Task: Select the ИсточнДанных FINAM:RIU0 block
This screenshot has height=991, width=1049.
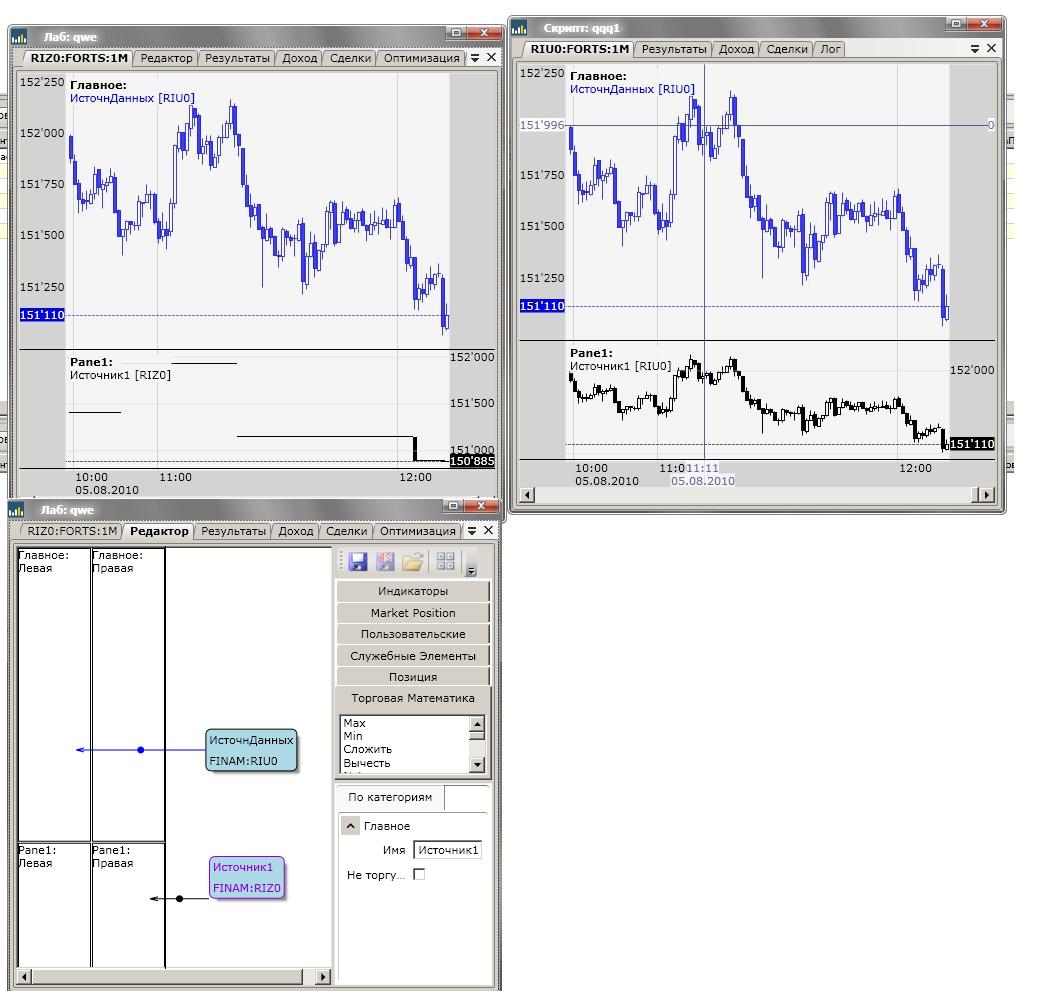Action: click(x=251, y=750)
